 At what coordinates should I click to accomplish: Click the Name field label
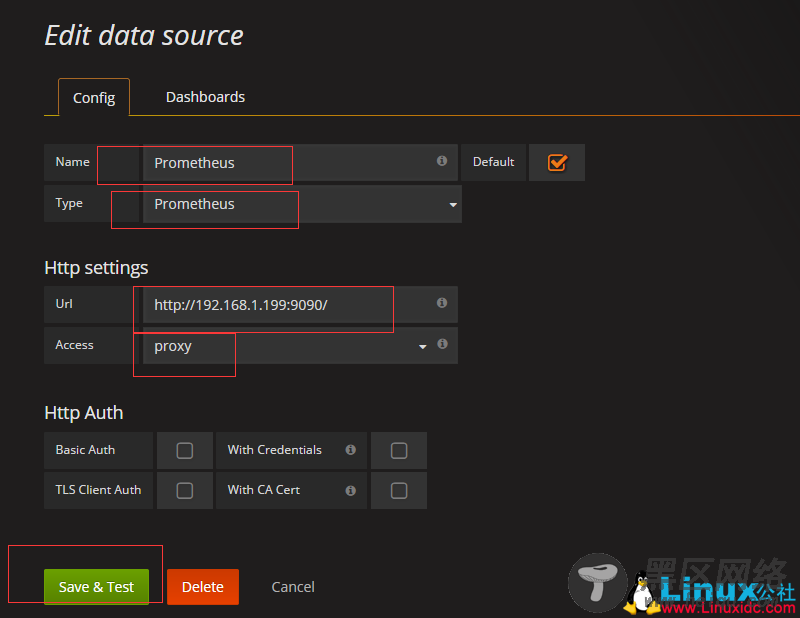pos(72,162)
